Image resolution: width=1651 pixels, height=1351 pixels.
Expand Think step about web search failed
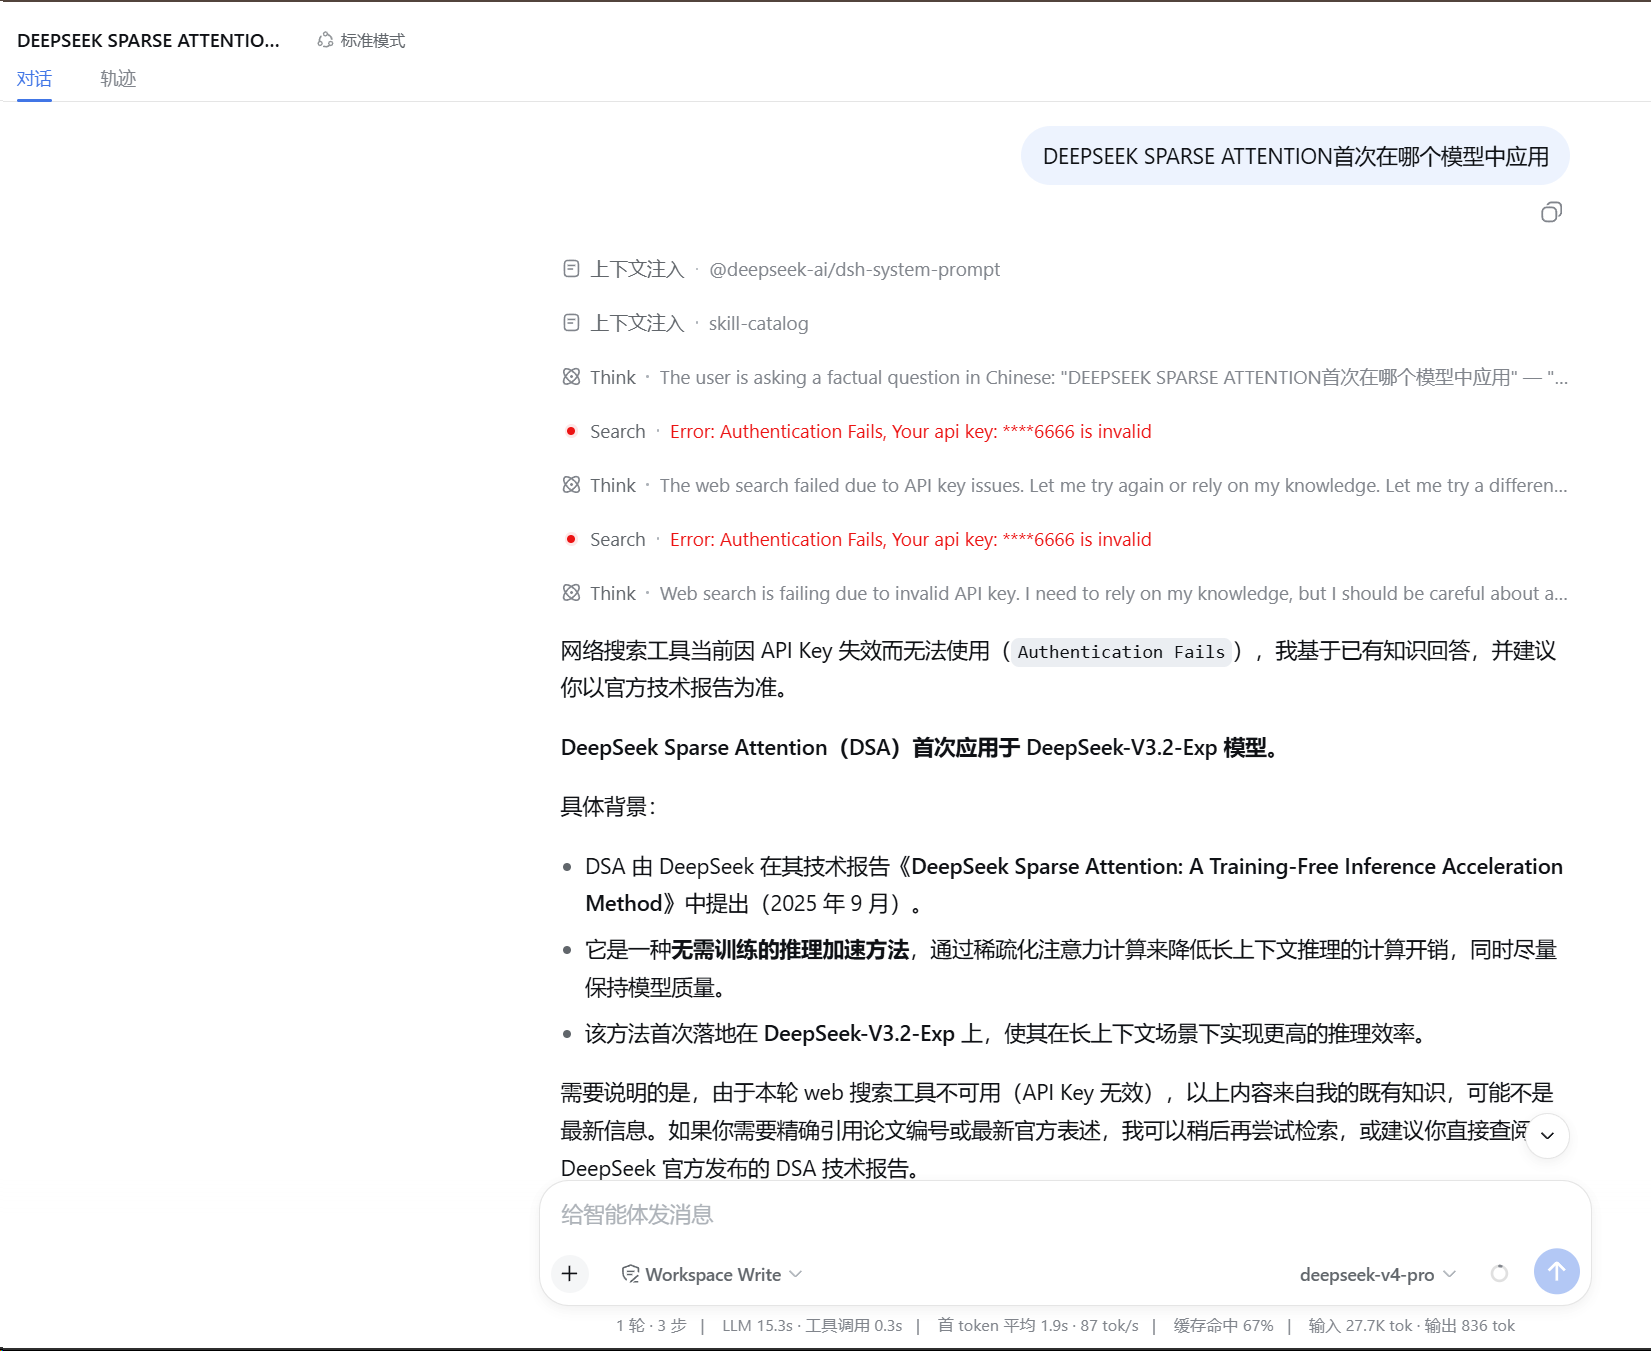(1065, 485)
